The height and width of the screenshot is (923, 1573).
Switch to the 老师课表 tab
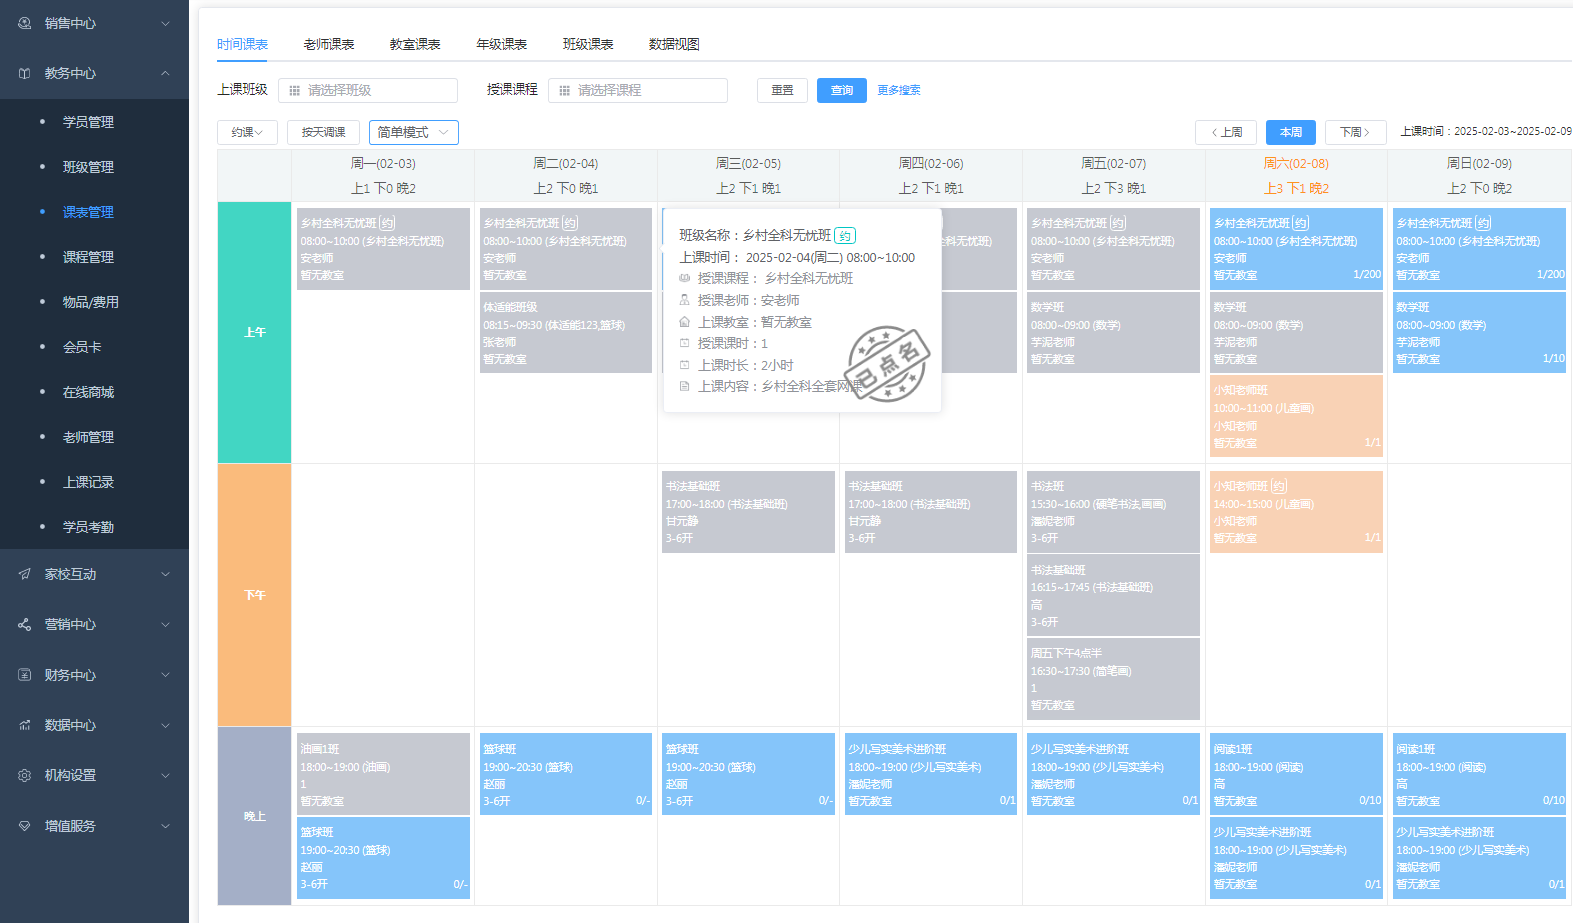click(329, 44)
